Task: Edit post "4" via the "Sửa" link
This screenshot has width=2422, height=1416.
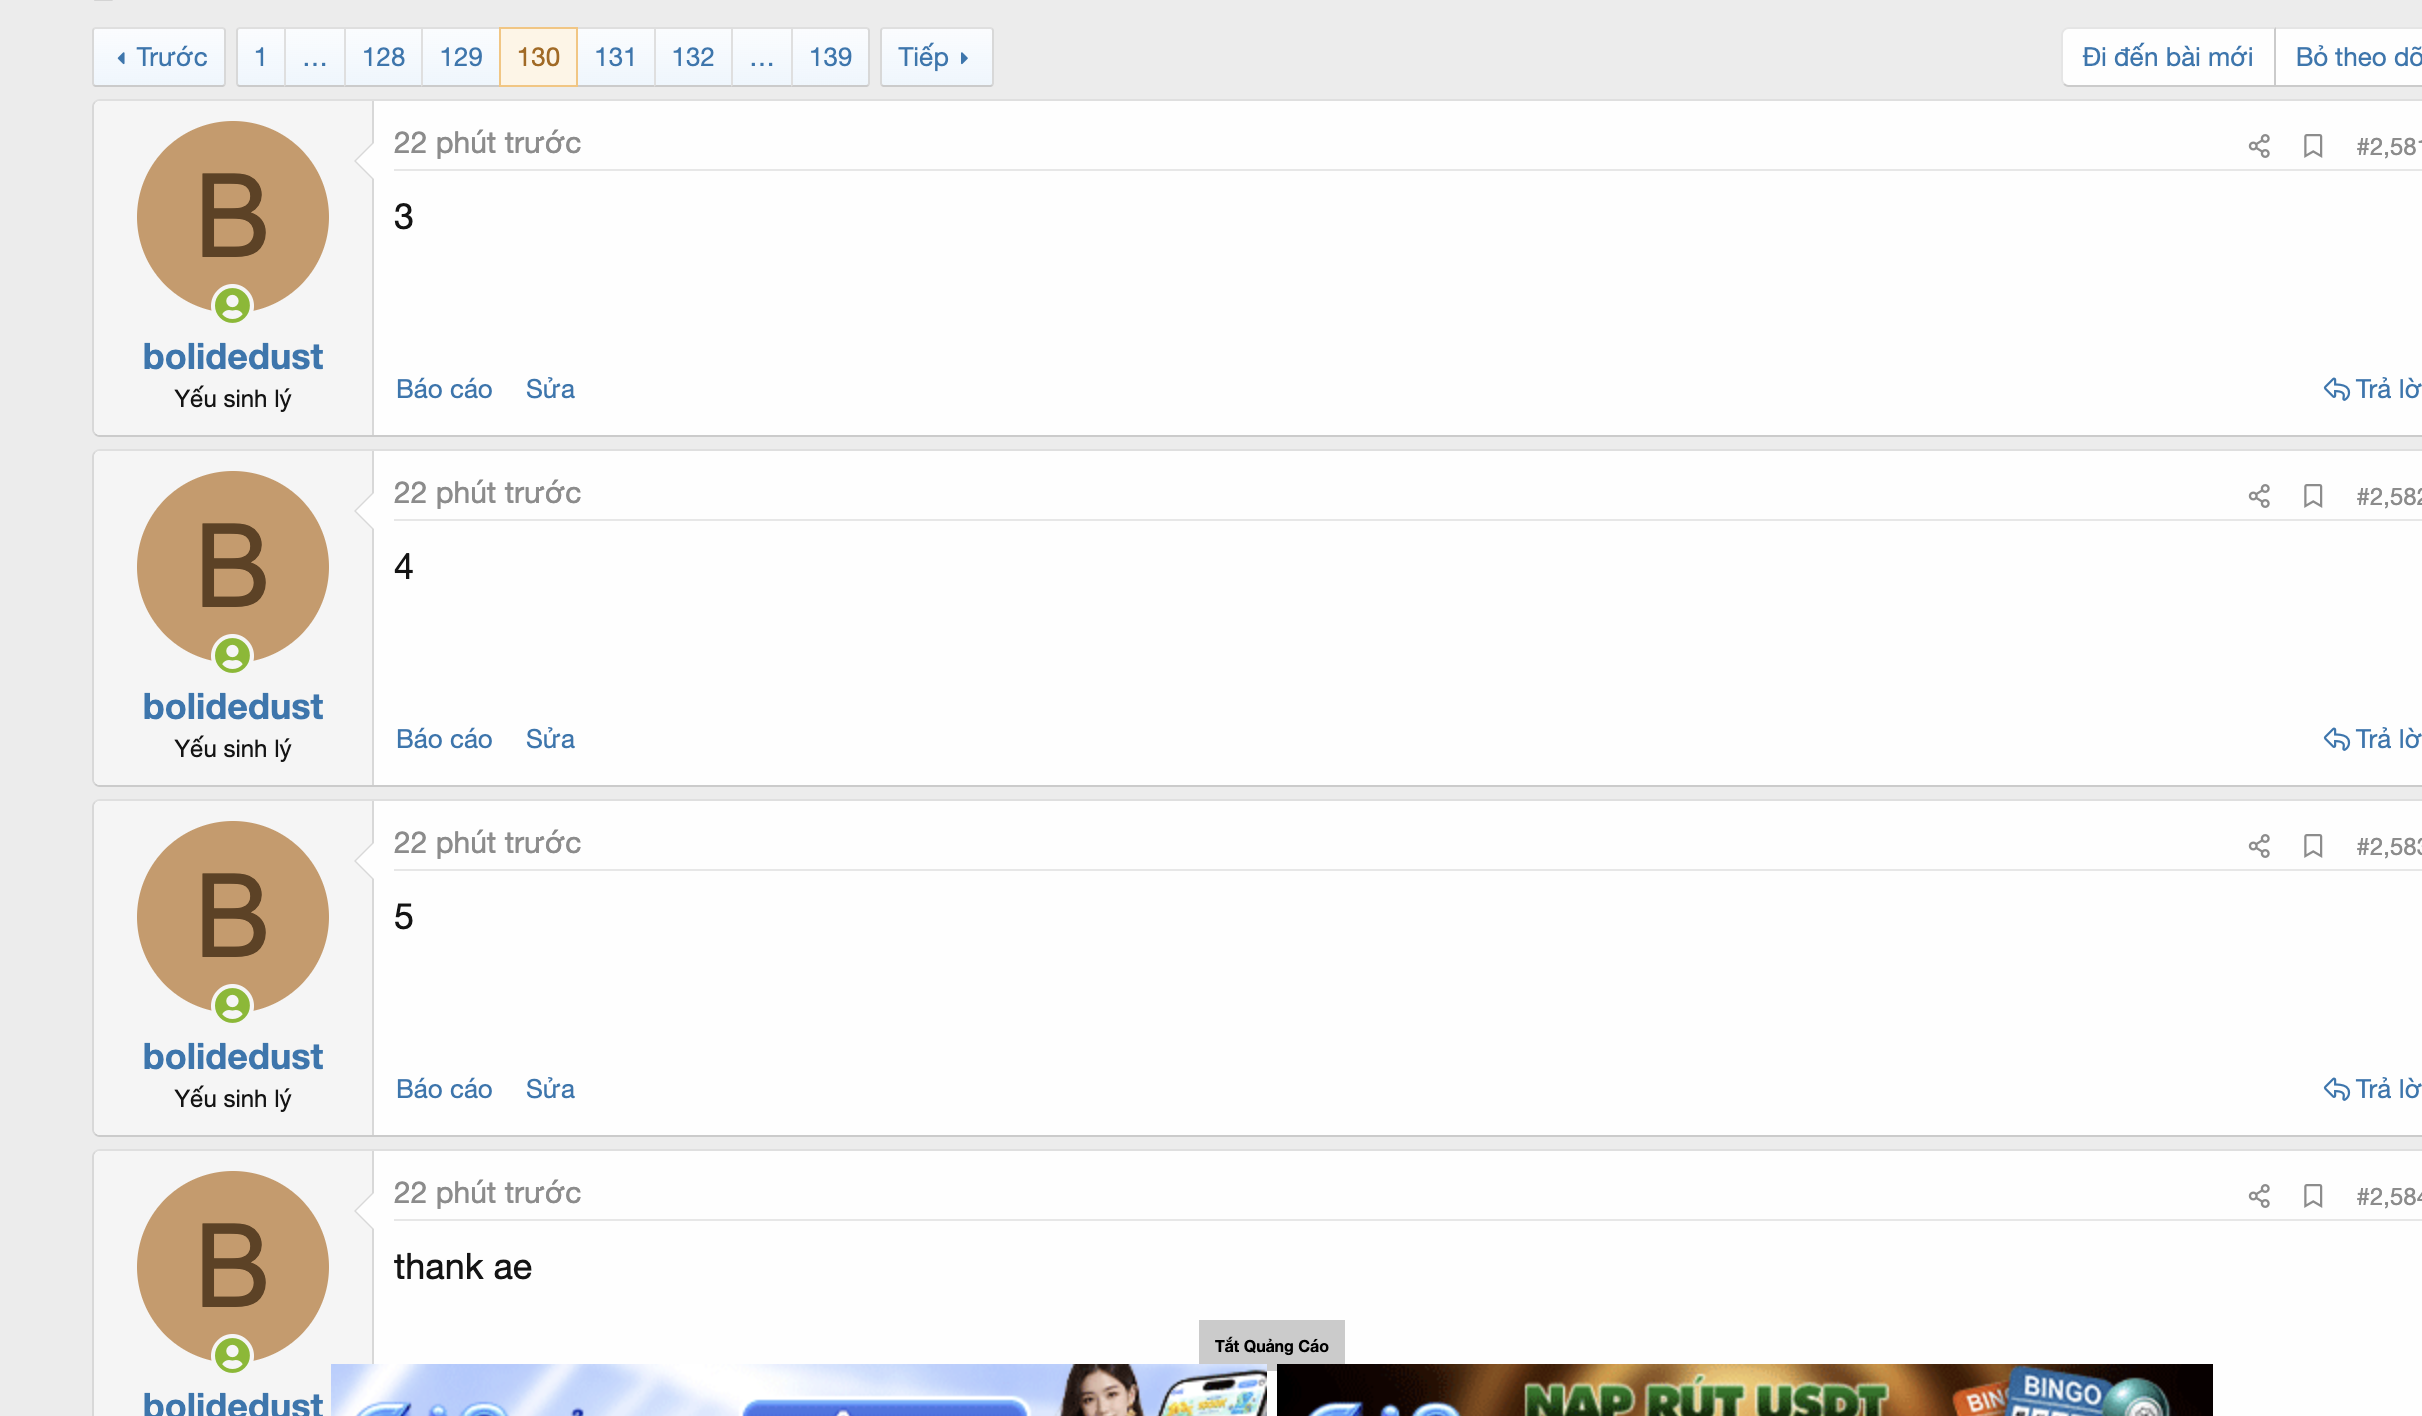Action: click(x=550, y=739)
